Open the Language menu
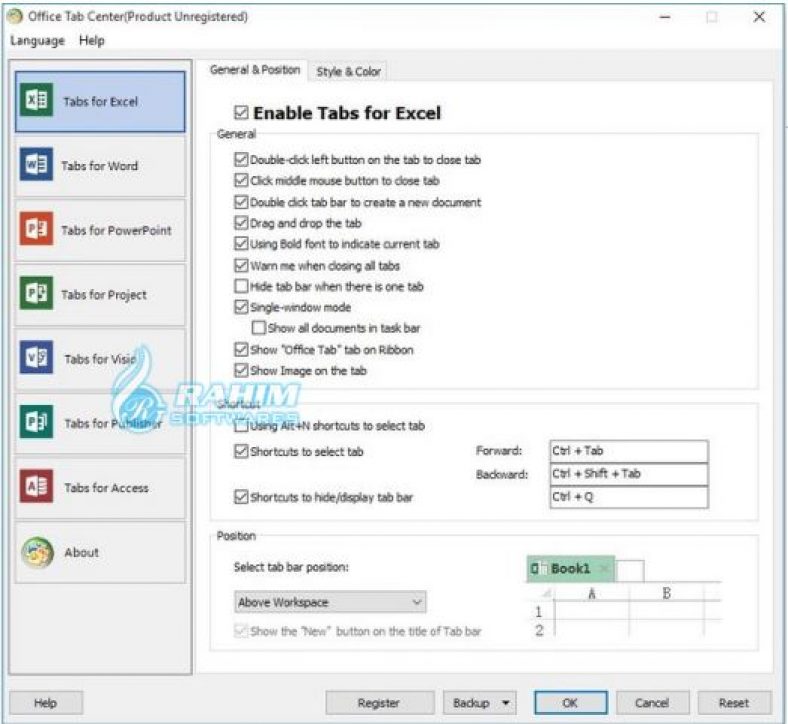The image size is (788, 724). (x=38, y=40)
